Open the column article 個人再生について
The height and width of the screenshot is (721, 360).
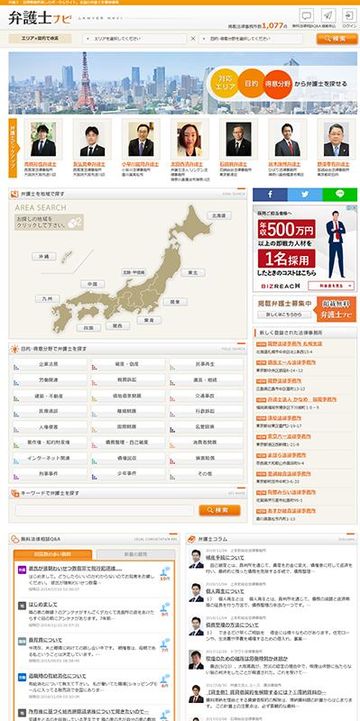pos(225,592)
